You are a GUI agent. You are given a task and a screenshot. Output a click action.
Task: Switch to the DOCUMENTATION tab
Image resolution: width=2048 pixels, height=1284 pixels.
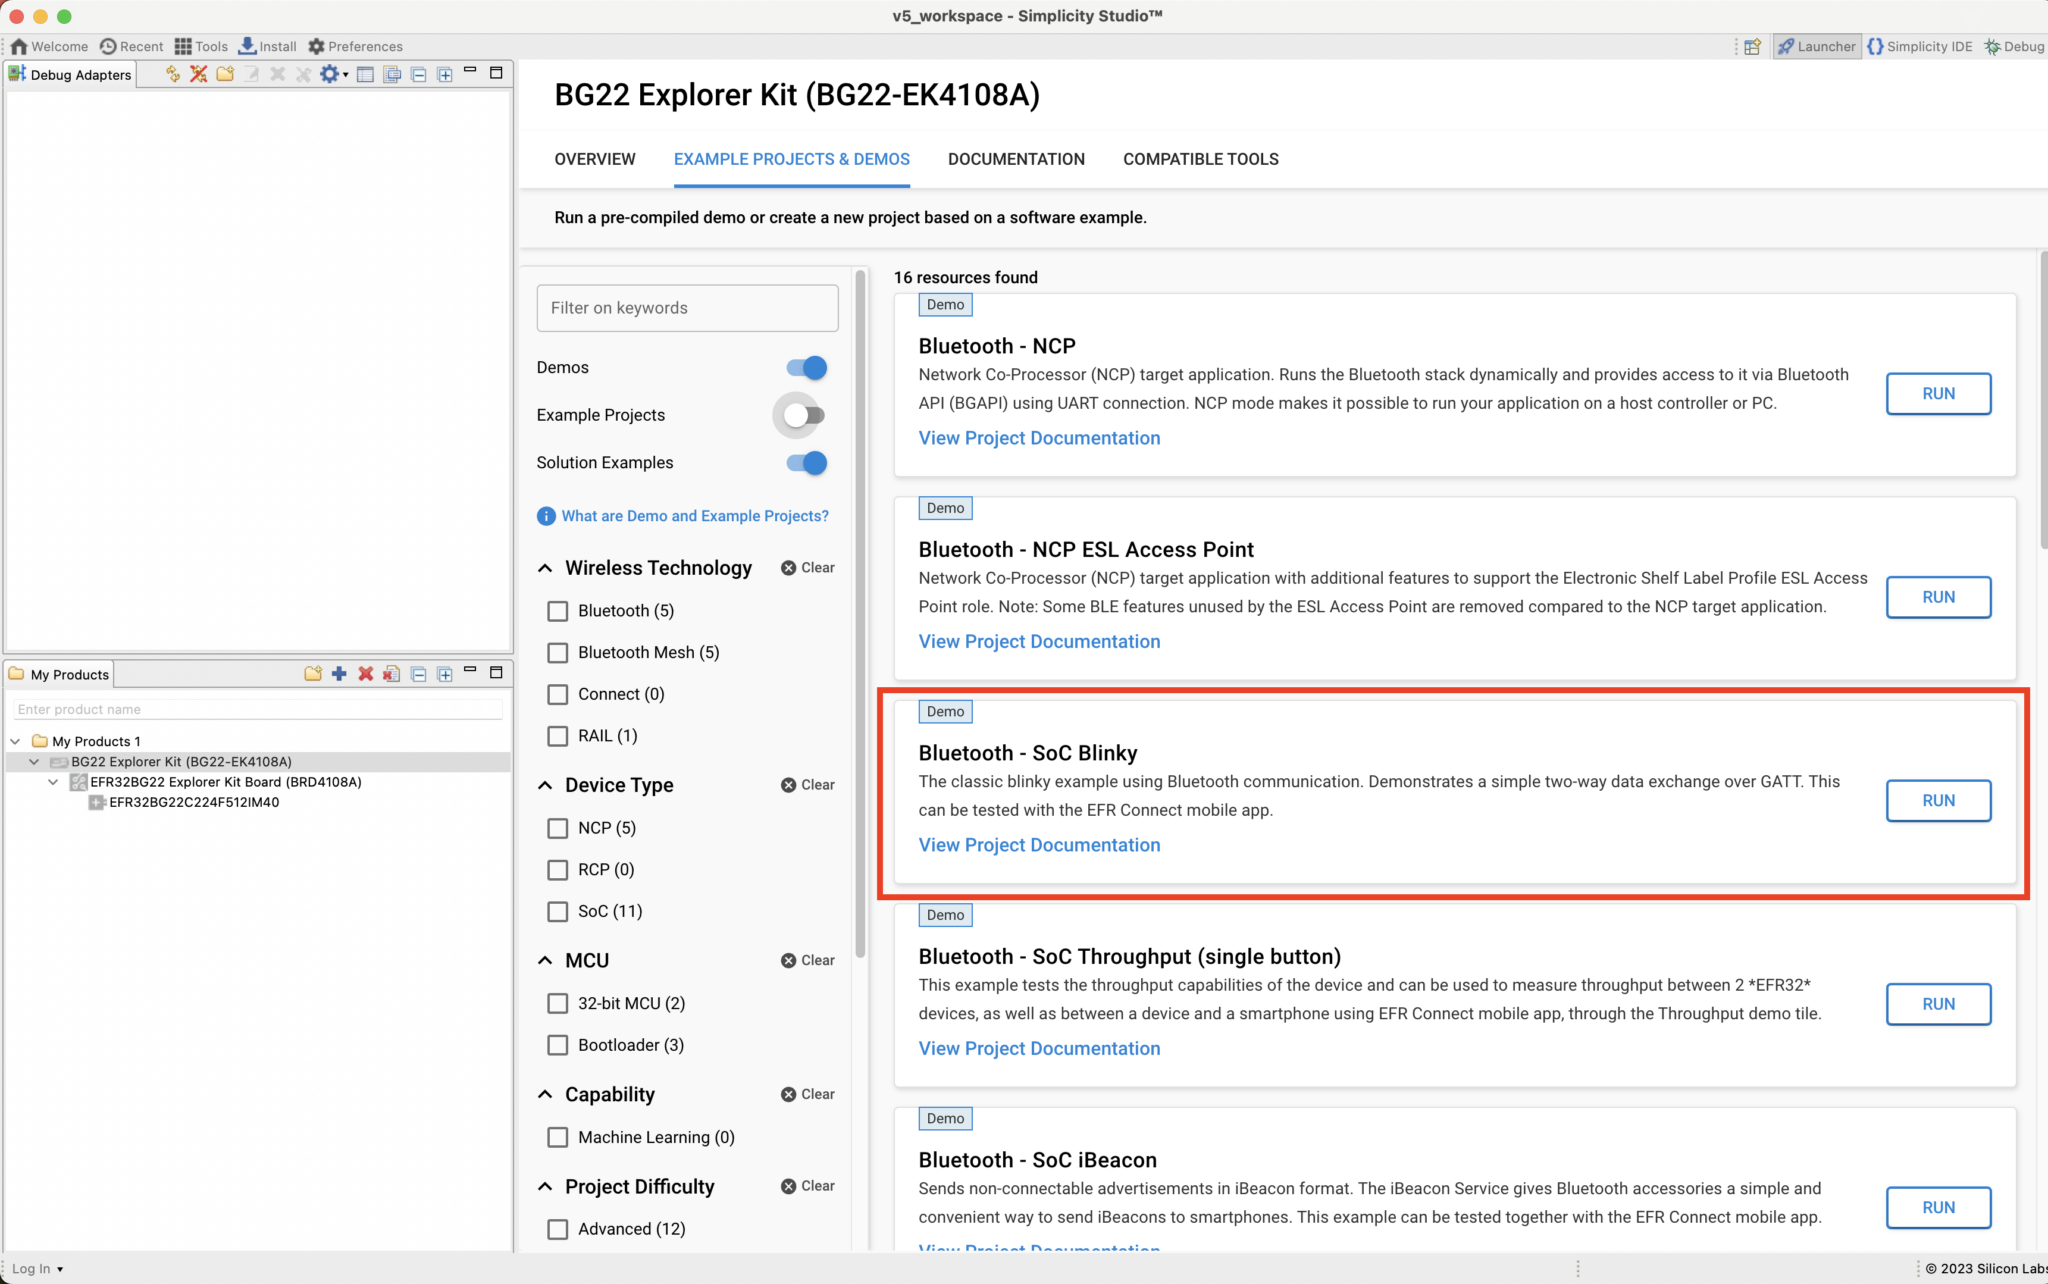[1016, 159]
